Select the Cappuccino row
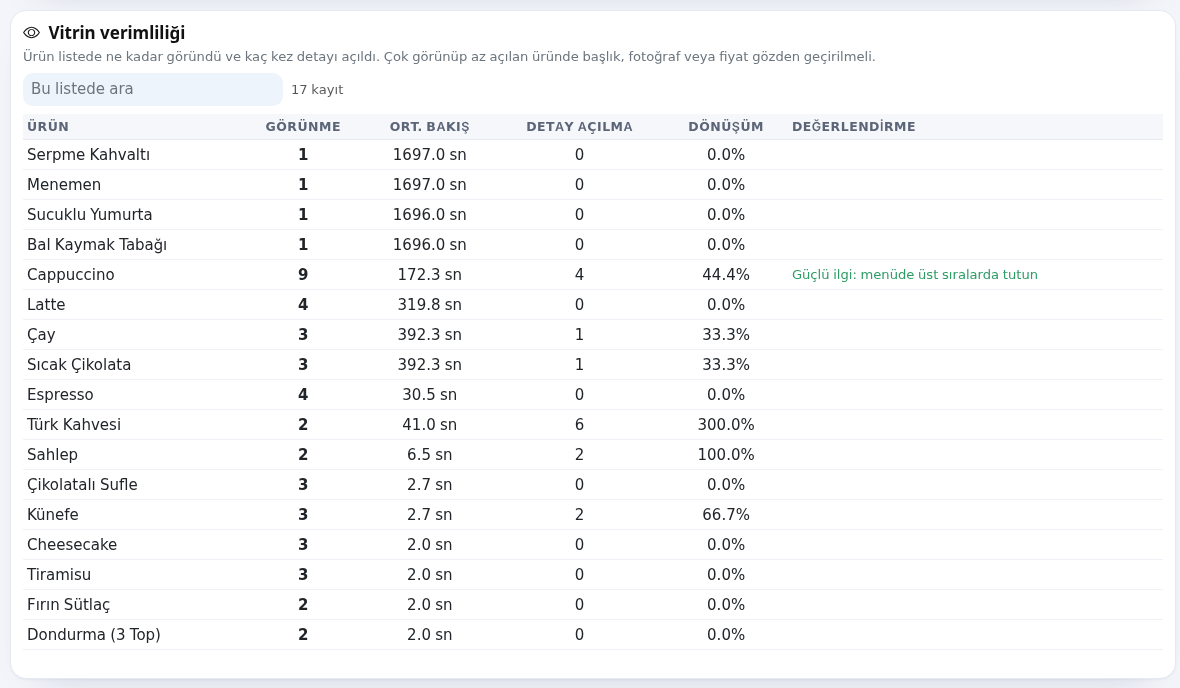 [x=593, y=275]
